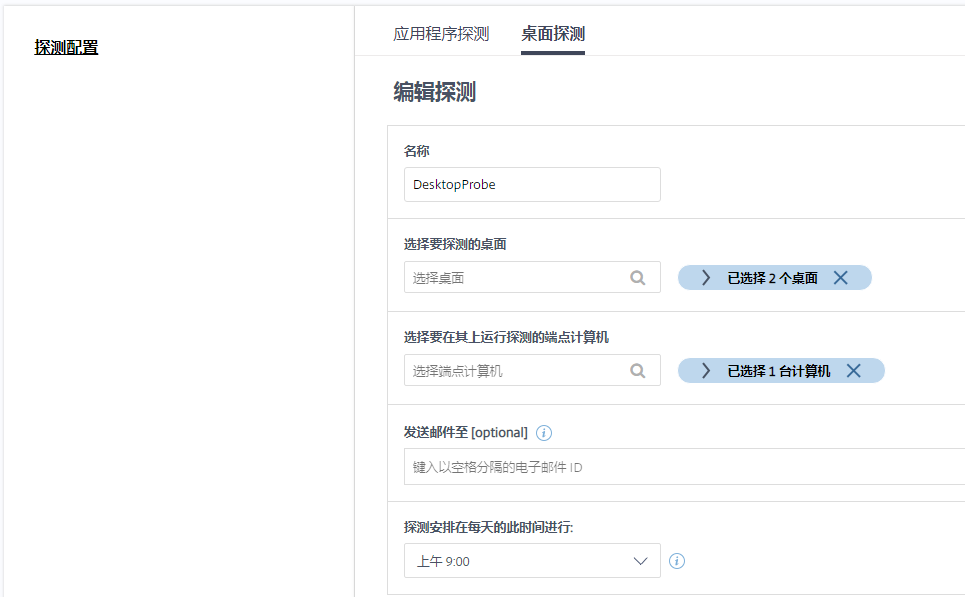Select the 桌面探测 tab
Screen dimensions: 965x597
coord(553,34)
